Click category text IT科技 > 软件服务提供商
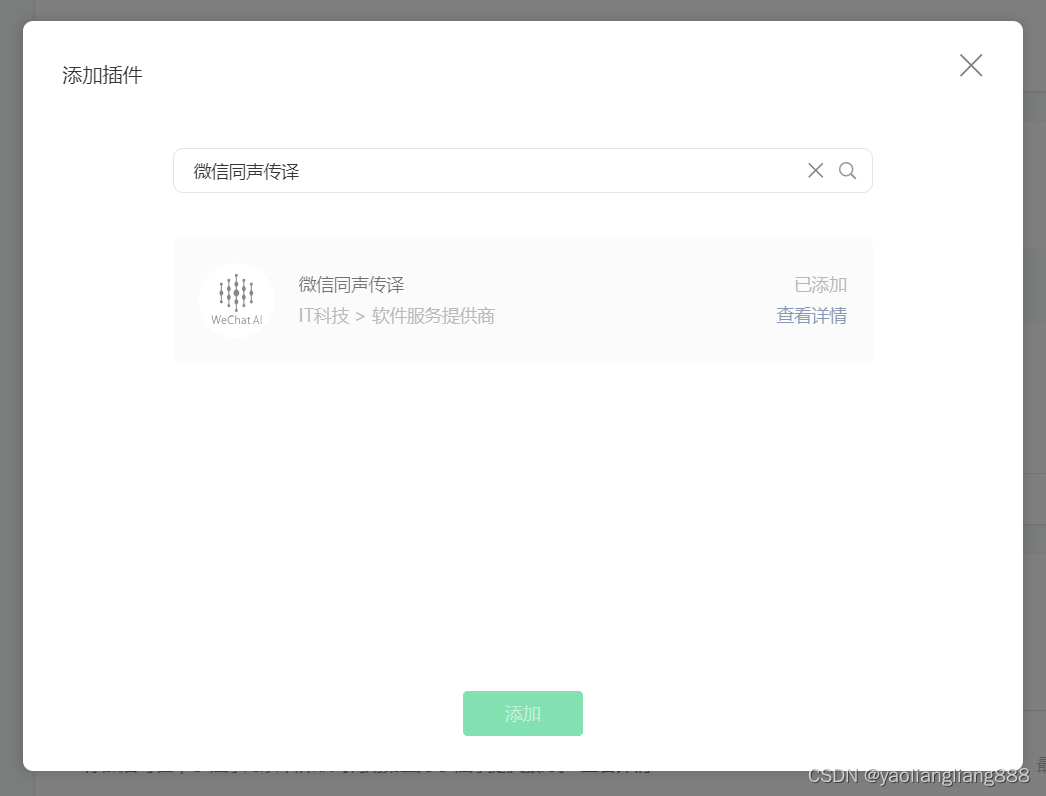 pos(396,316)
